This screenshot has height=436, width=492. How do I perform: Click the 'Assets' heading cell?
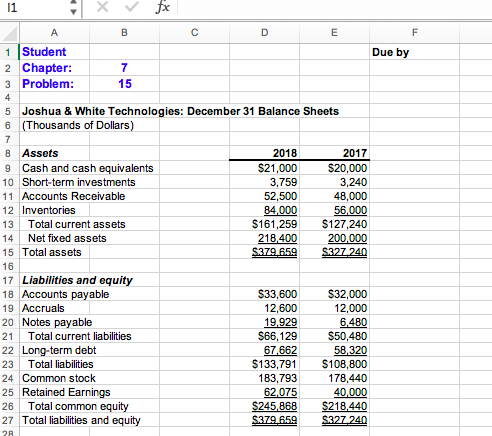pos(40,153)
